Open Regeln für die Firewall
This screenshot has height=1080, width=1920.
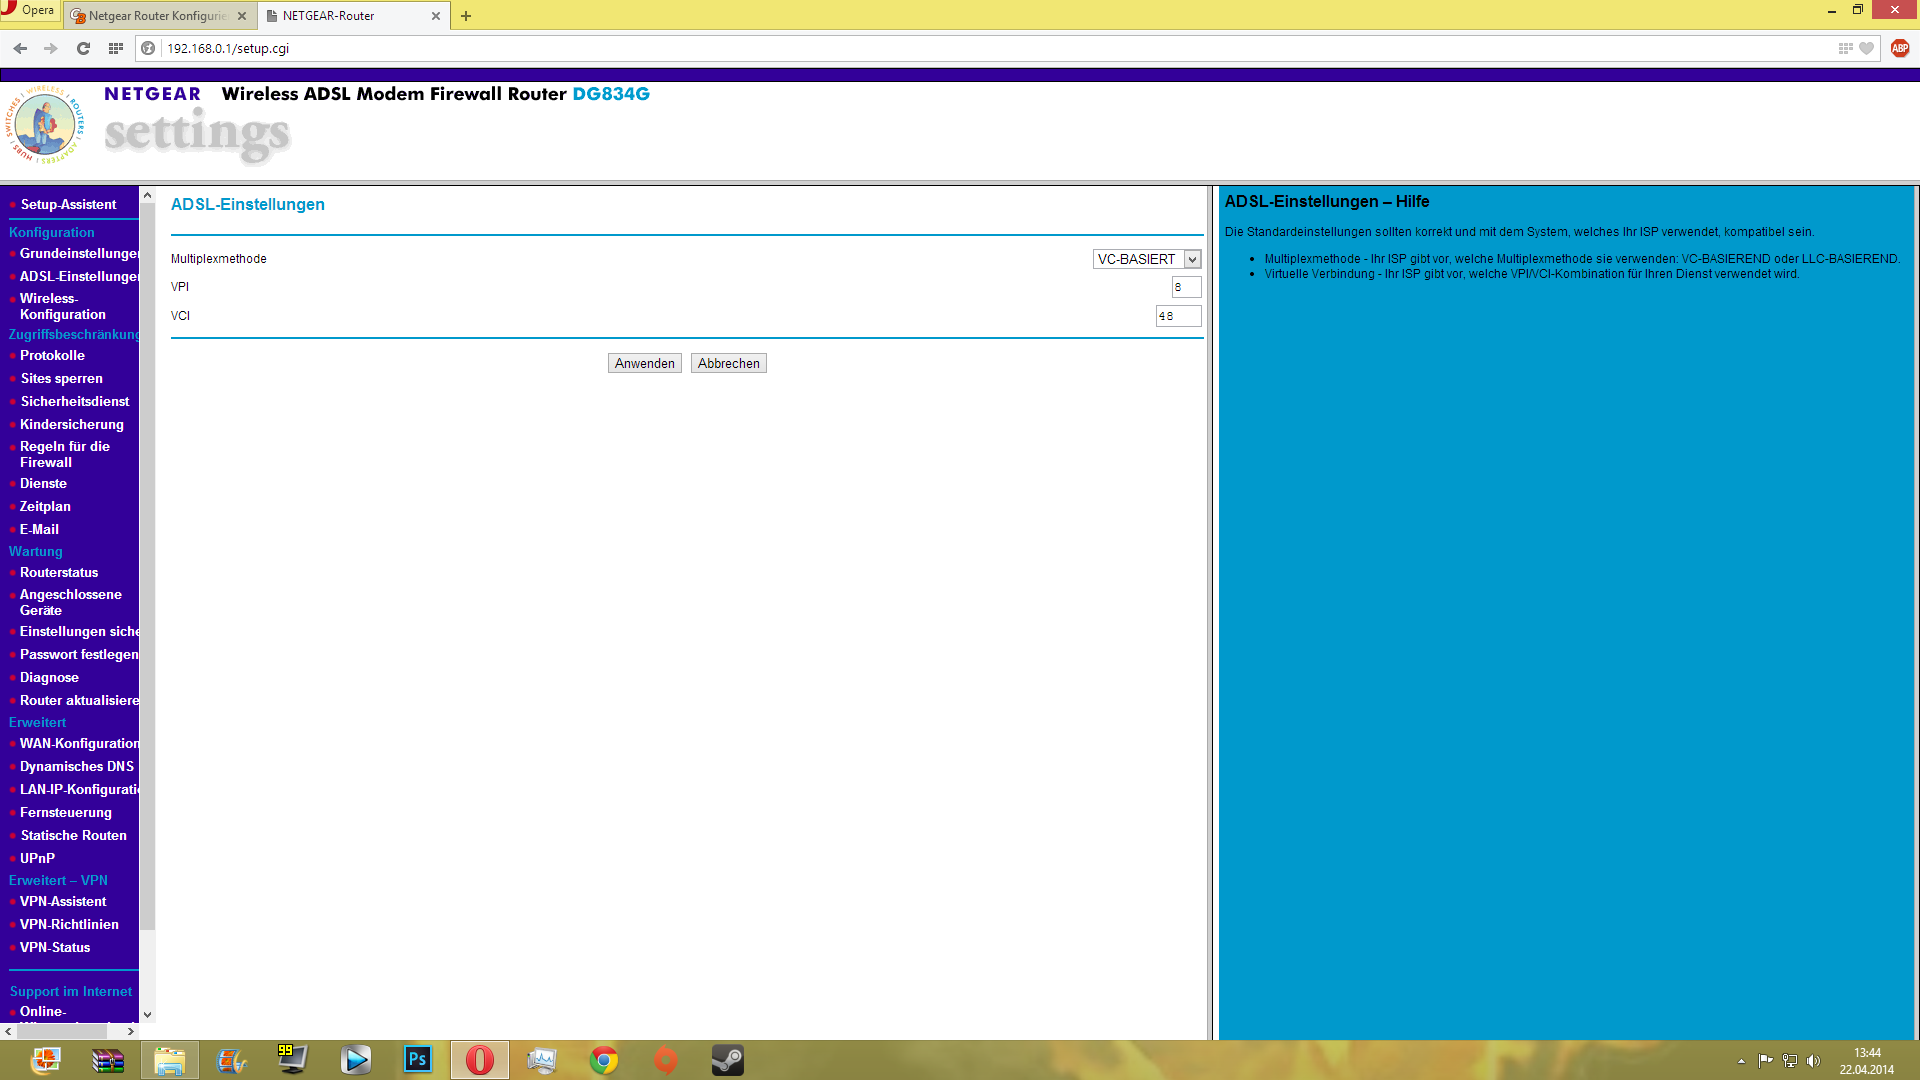pyautogui.click(x=65, y=454)
